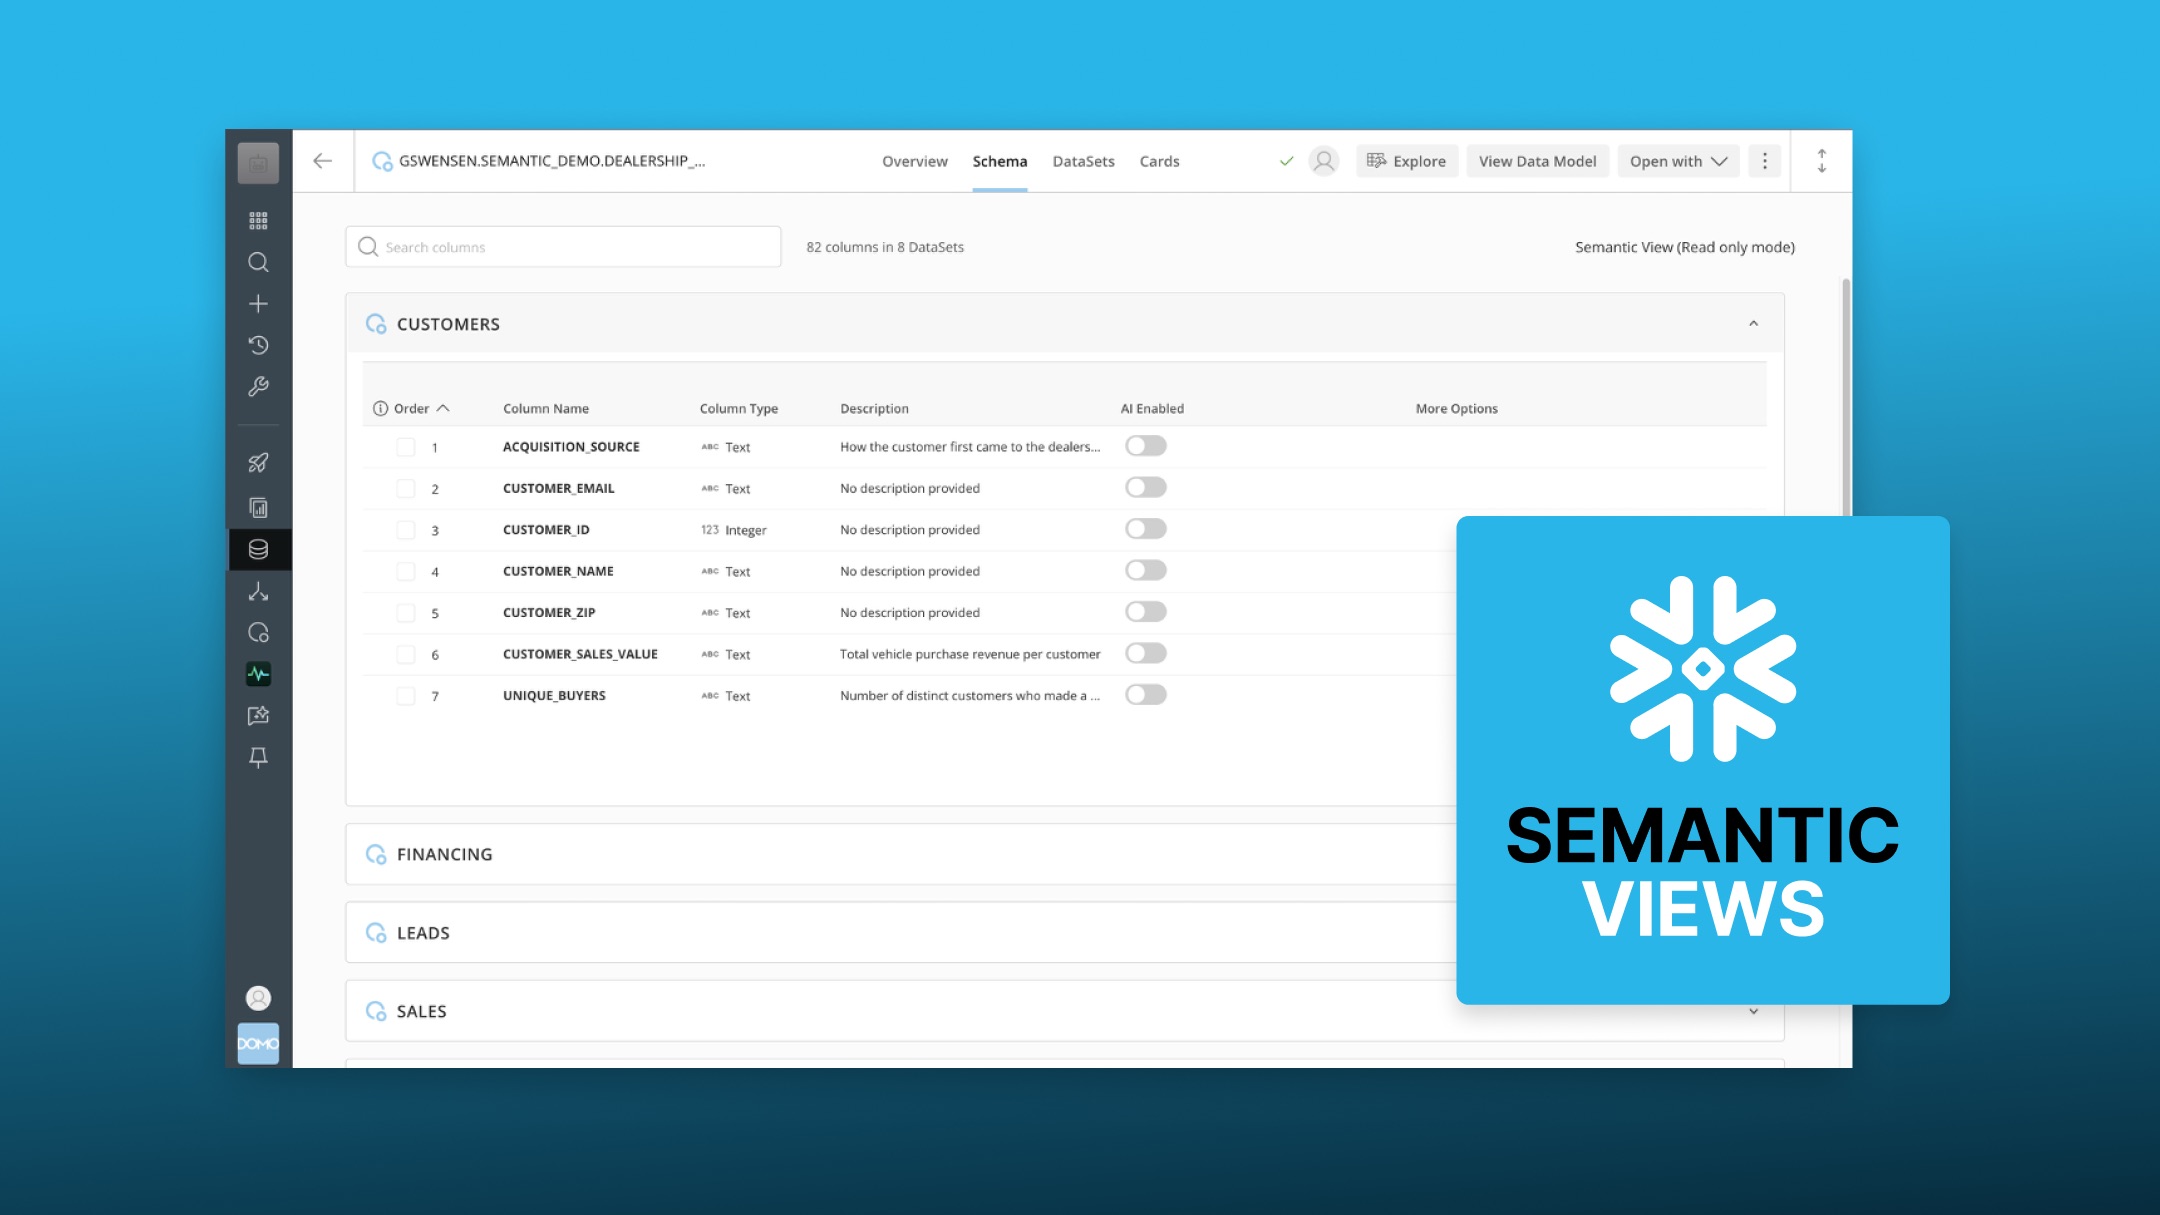This screenshot has width=2160, height=1215.
Task: Click the GSWENSEN.SEMANTIC_DEMO.DEALERSHIP title
Action: point(551,161)
